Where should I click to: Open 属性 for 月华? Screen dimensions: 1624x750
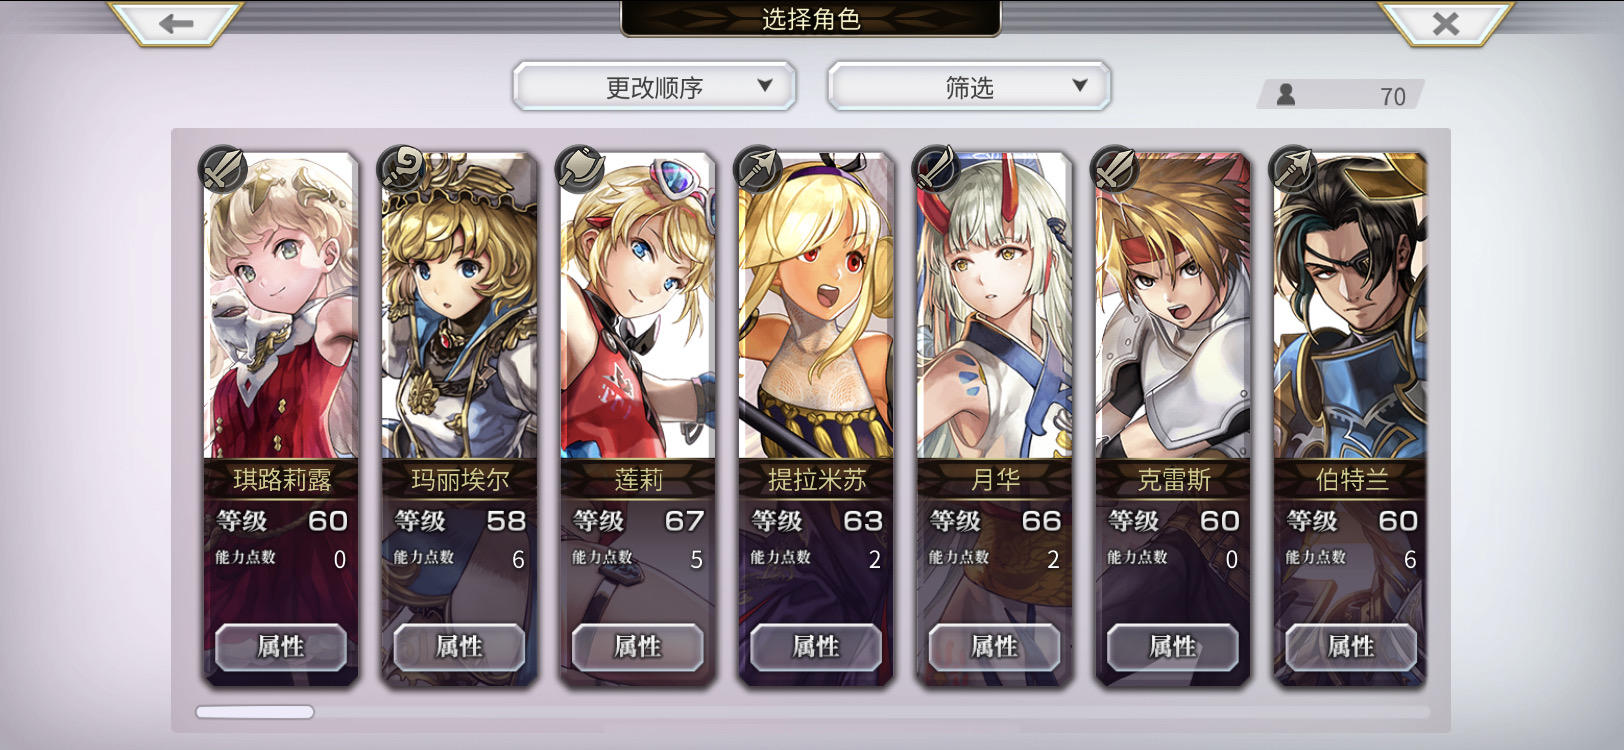[x=995, y=647]
